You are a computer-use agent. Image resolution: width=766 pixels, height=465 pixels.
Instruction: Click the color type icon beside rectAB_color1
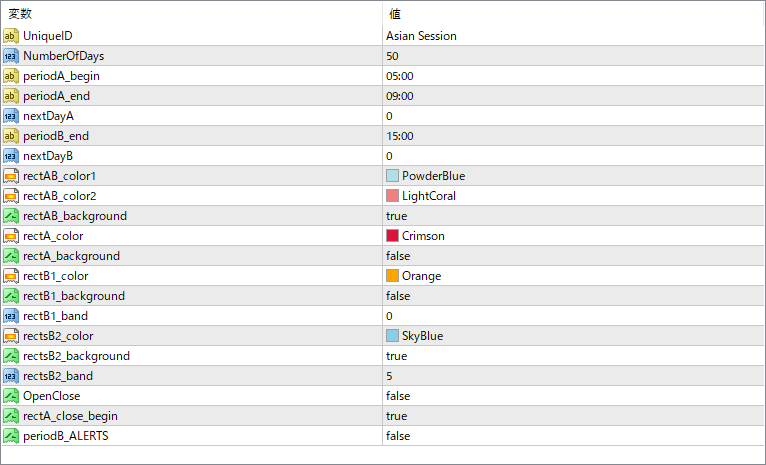[11, 176]
